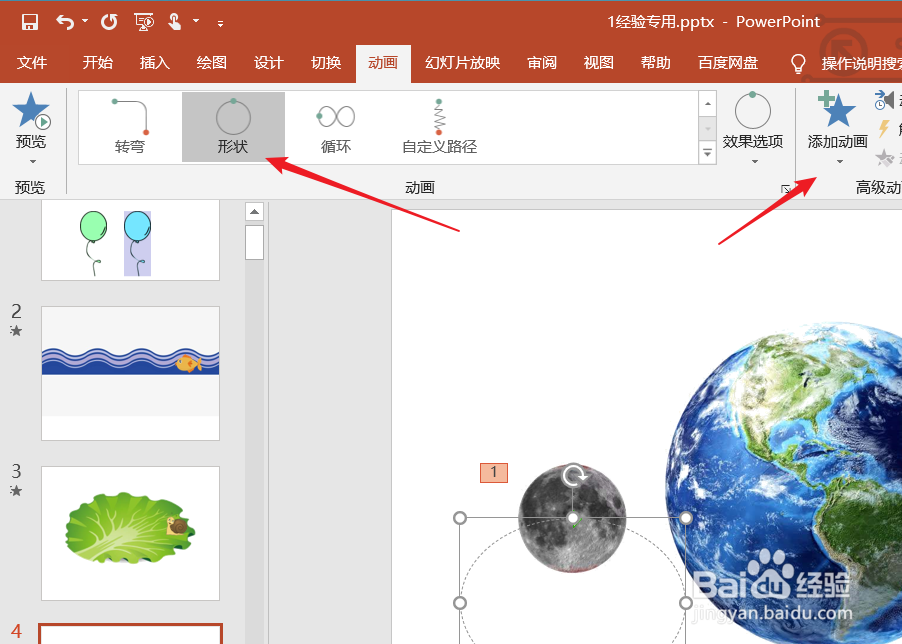Click the Undo arrow icon
Image resolution: width=902 pixels, height=644 pixels.
(65, 22)
